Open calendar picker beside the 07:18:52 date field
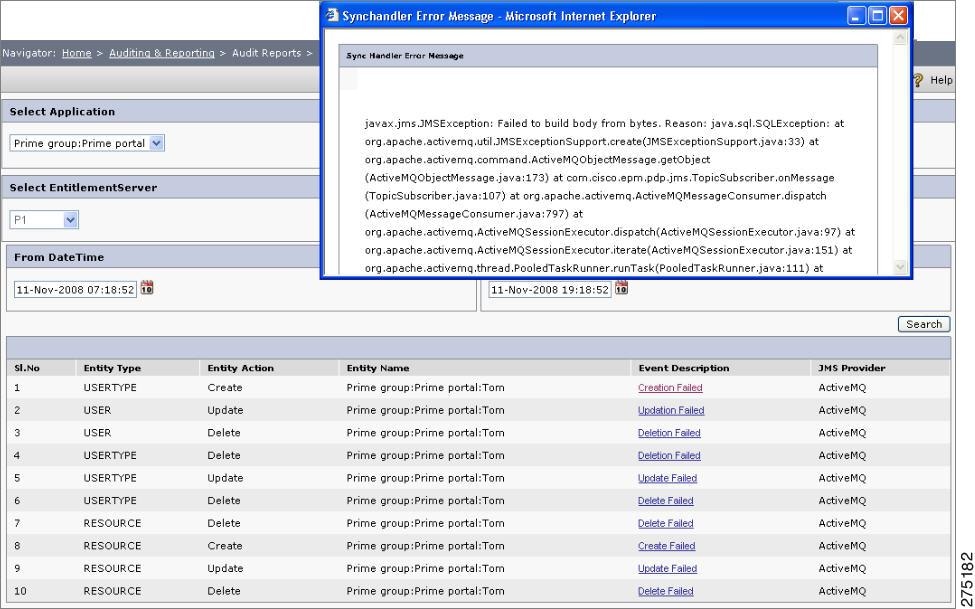The height and width of the screenshot is (609, 975). 147,287
